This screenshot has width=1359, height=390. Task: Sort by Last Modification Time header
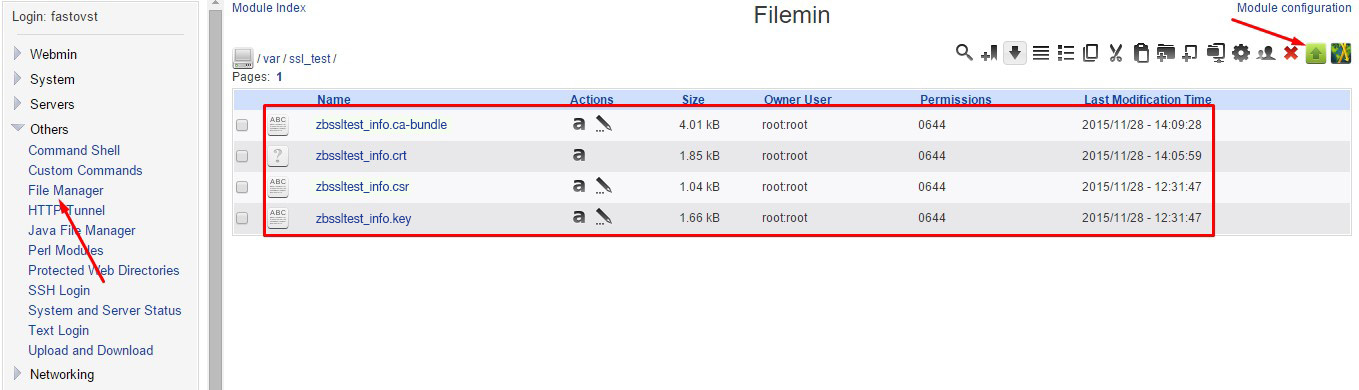point(1148,100)
